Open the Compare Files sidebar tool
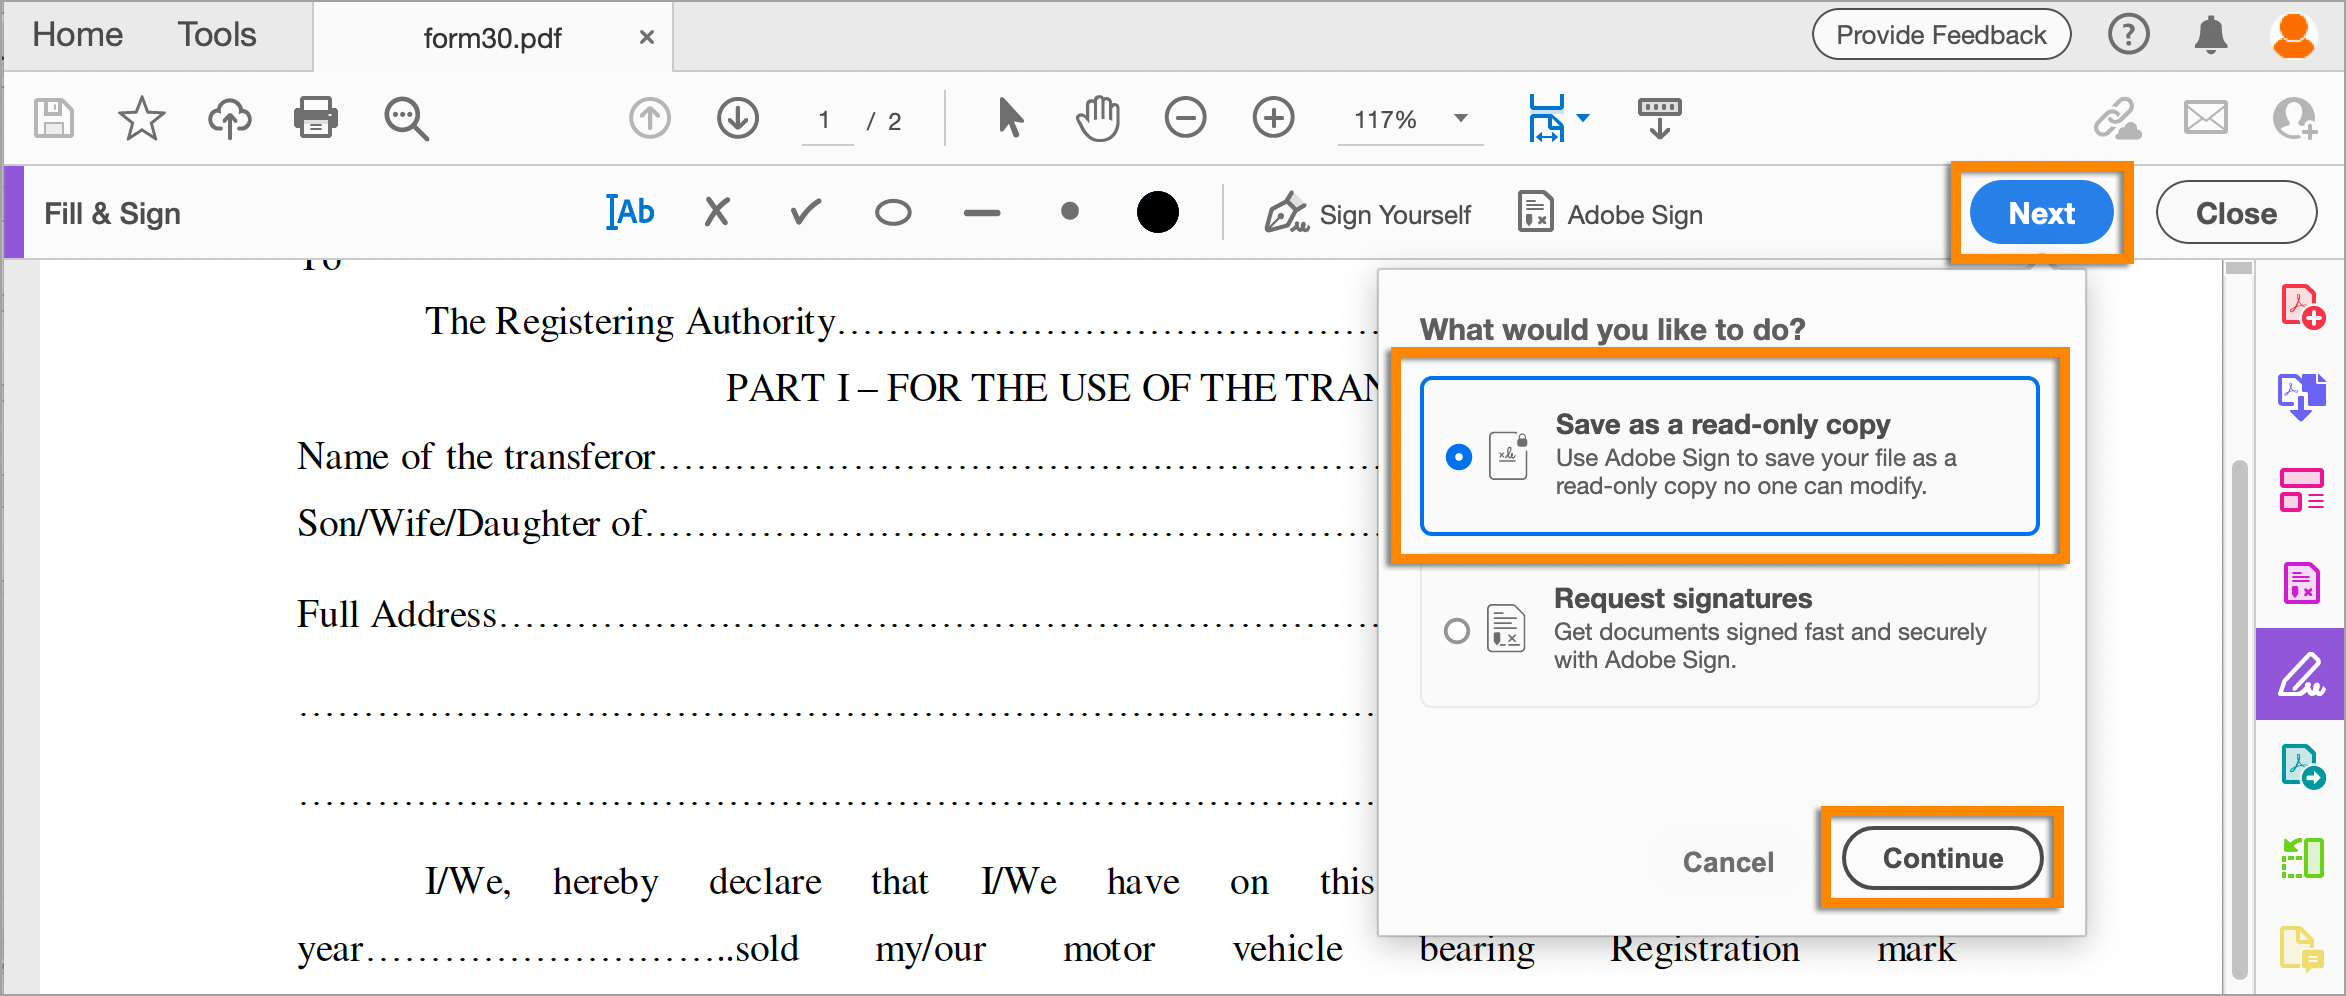Viewport: 2346px width, 996px height. click(x=2302, y=859)
